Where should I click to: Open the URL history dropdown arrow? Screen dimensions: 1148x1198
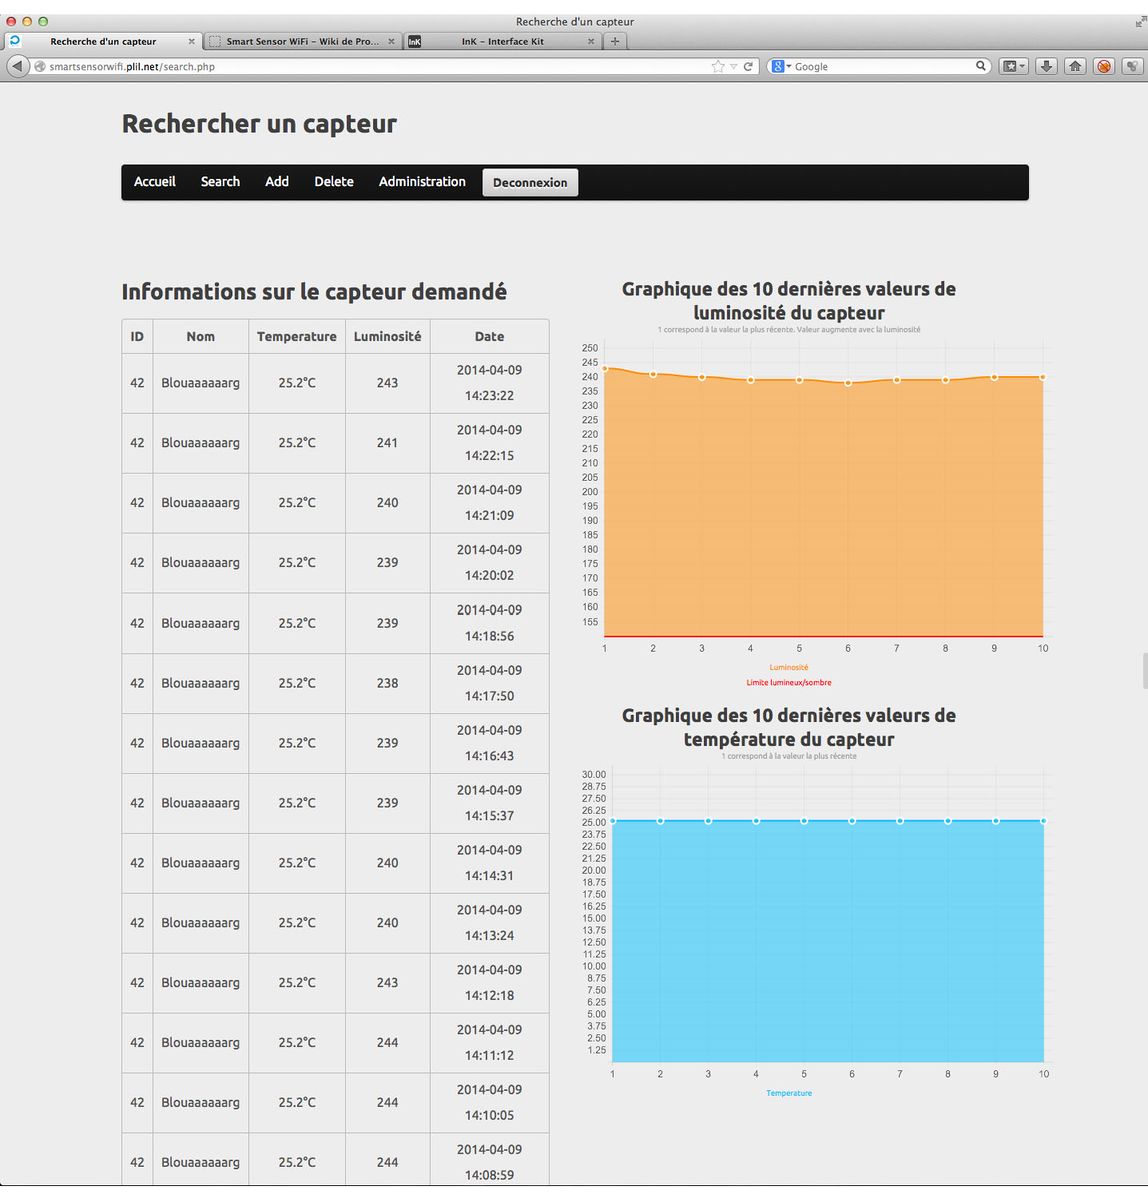pos(733,67)
